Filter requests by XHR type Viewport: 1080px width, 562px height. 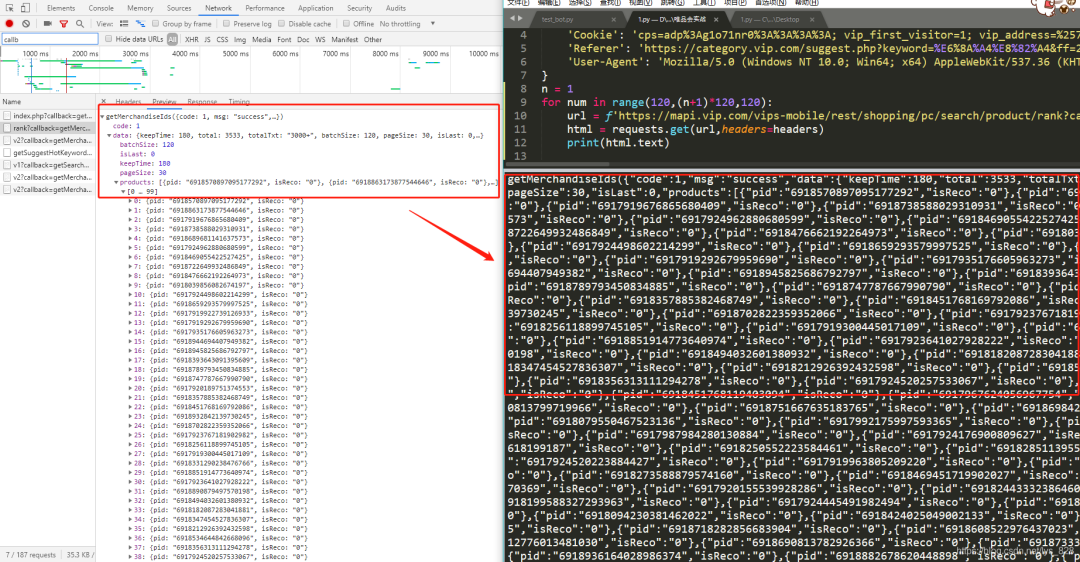[191, 39]
